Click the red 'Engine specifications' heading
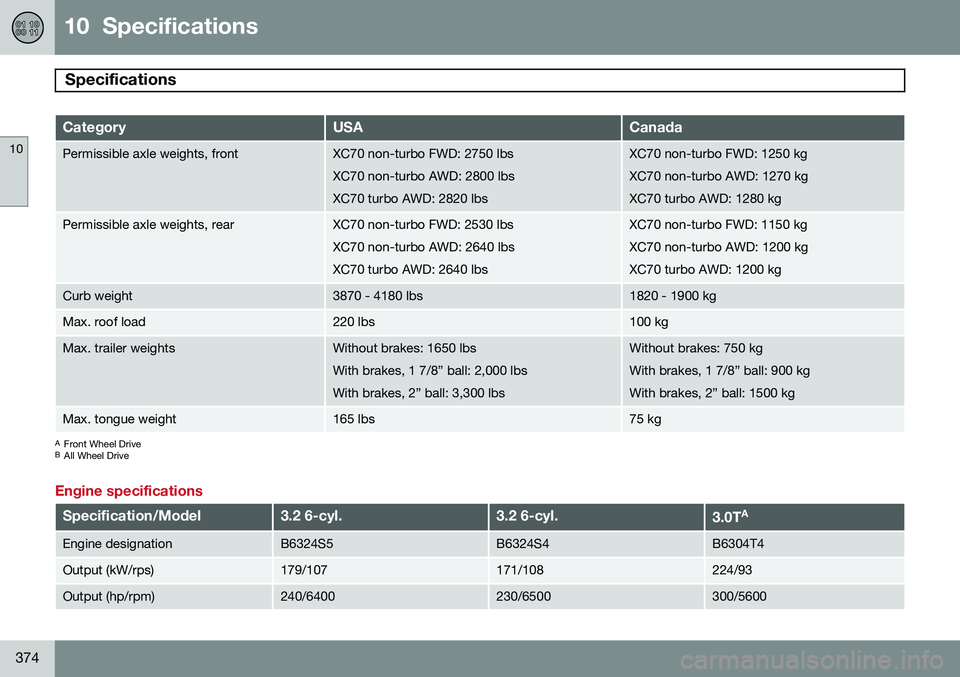The image size is (960, 677). [x=129, y=491]
